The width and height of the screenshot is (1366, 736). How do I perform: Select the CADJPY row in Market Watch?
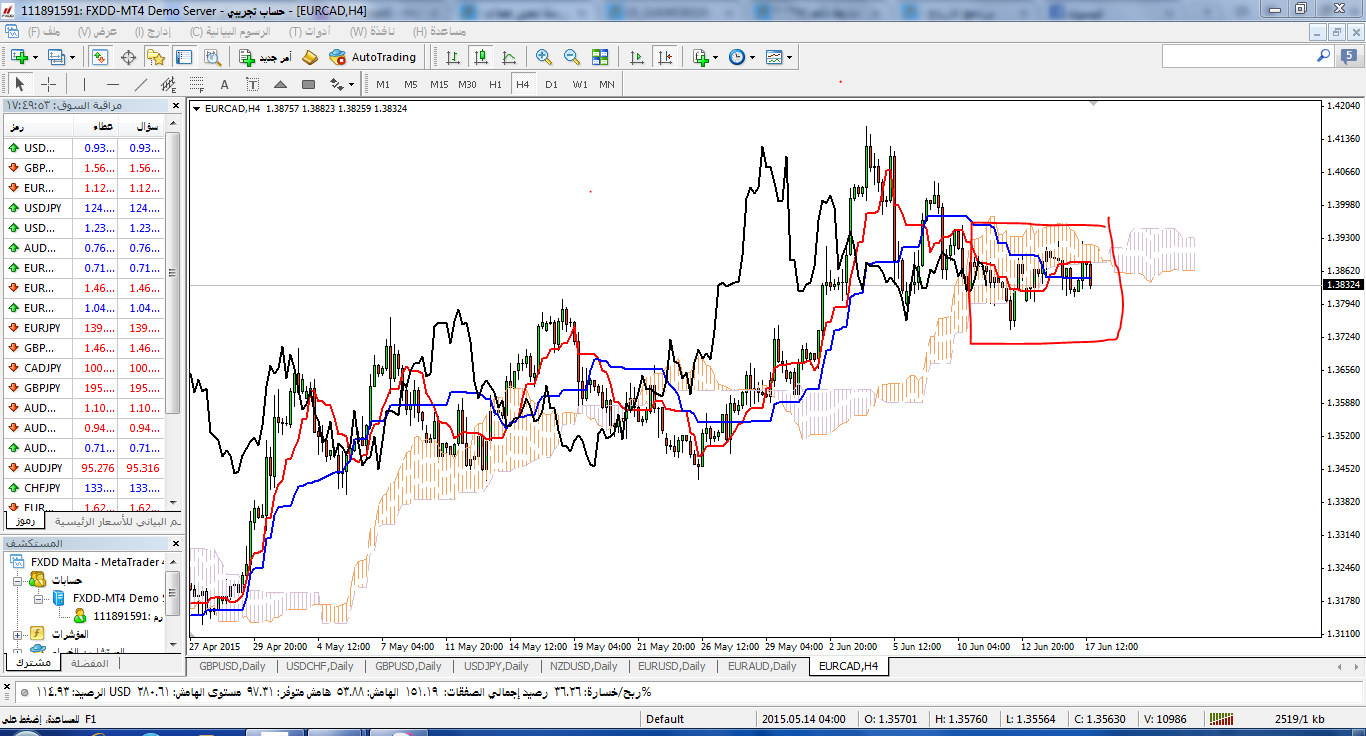[82, 368]
